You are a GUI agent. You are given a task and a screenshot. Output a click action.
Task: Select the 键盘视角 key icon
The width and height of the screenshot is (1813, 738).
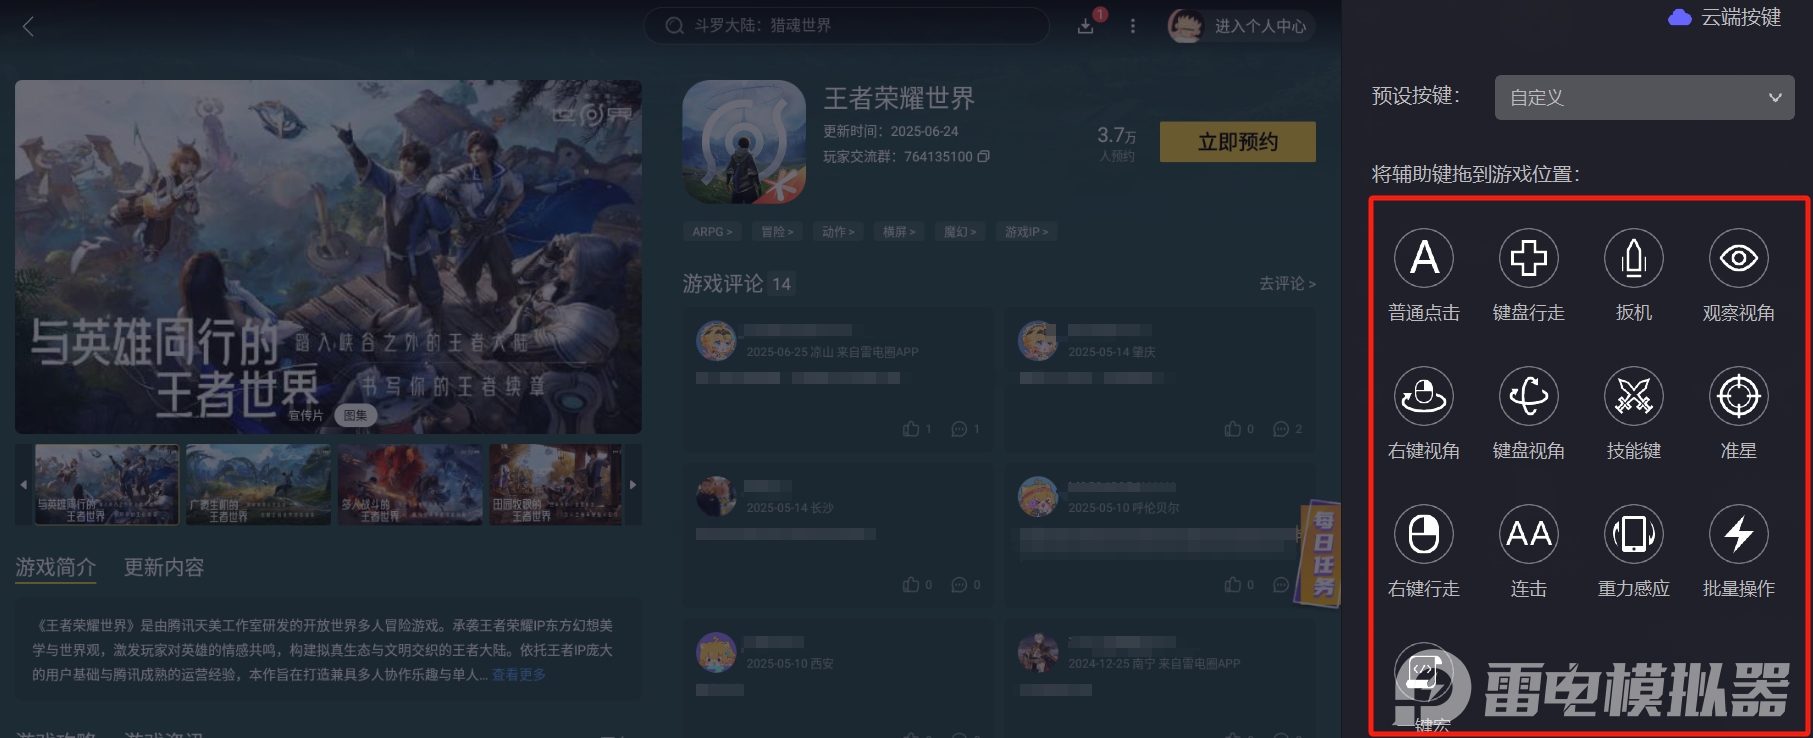point(1529,396)
